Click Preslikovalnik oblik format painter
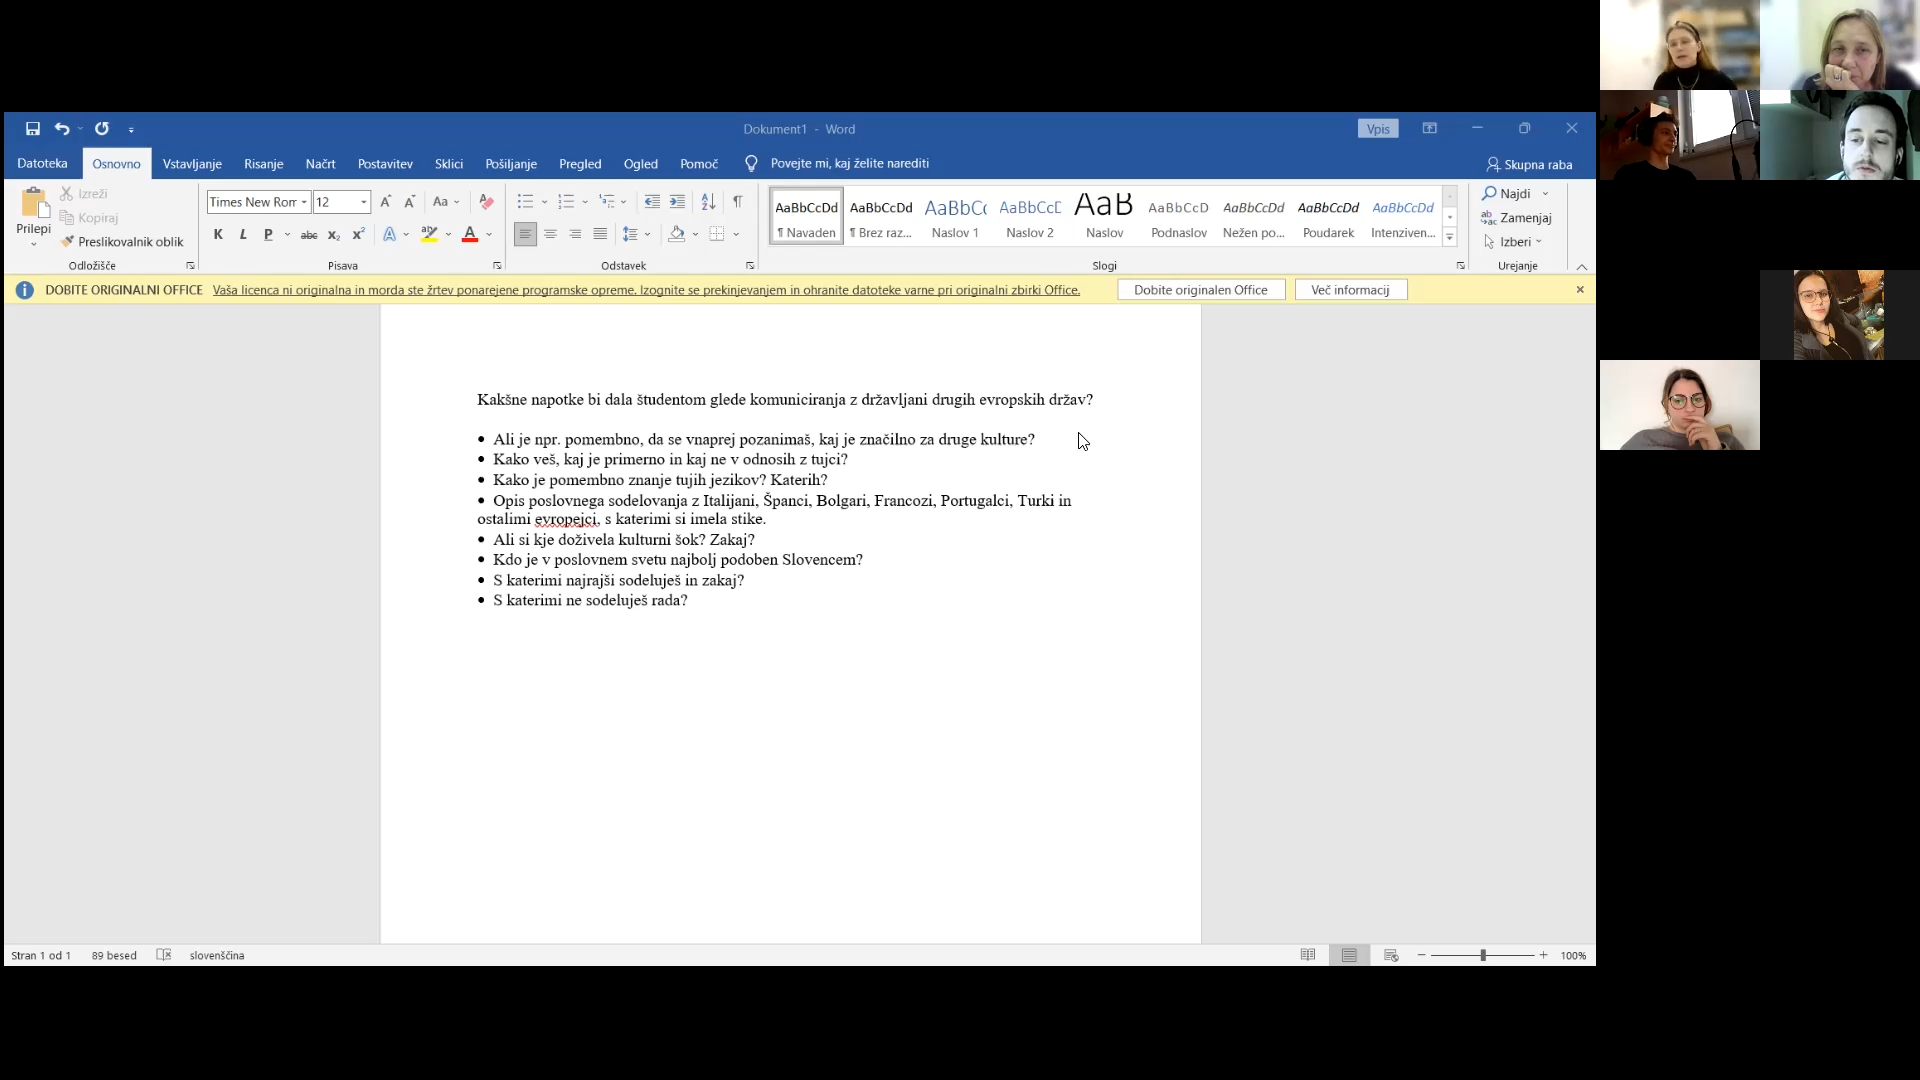 (122, 242)
